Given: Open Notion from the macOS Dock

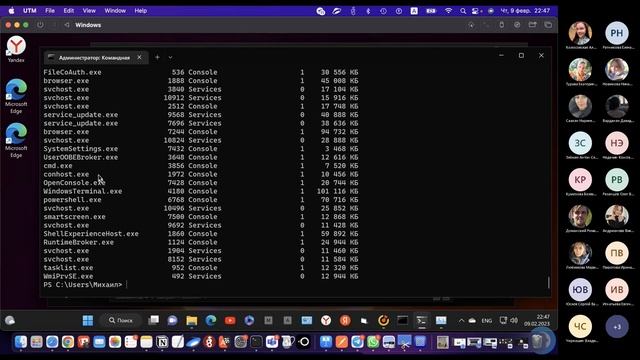Looking at the screenshot, I should [162, 342].
